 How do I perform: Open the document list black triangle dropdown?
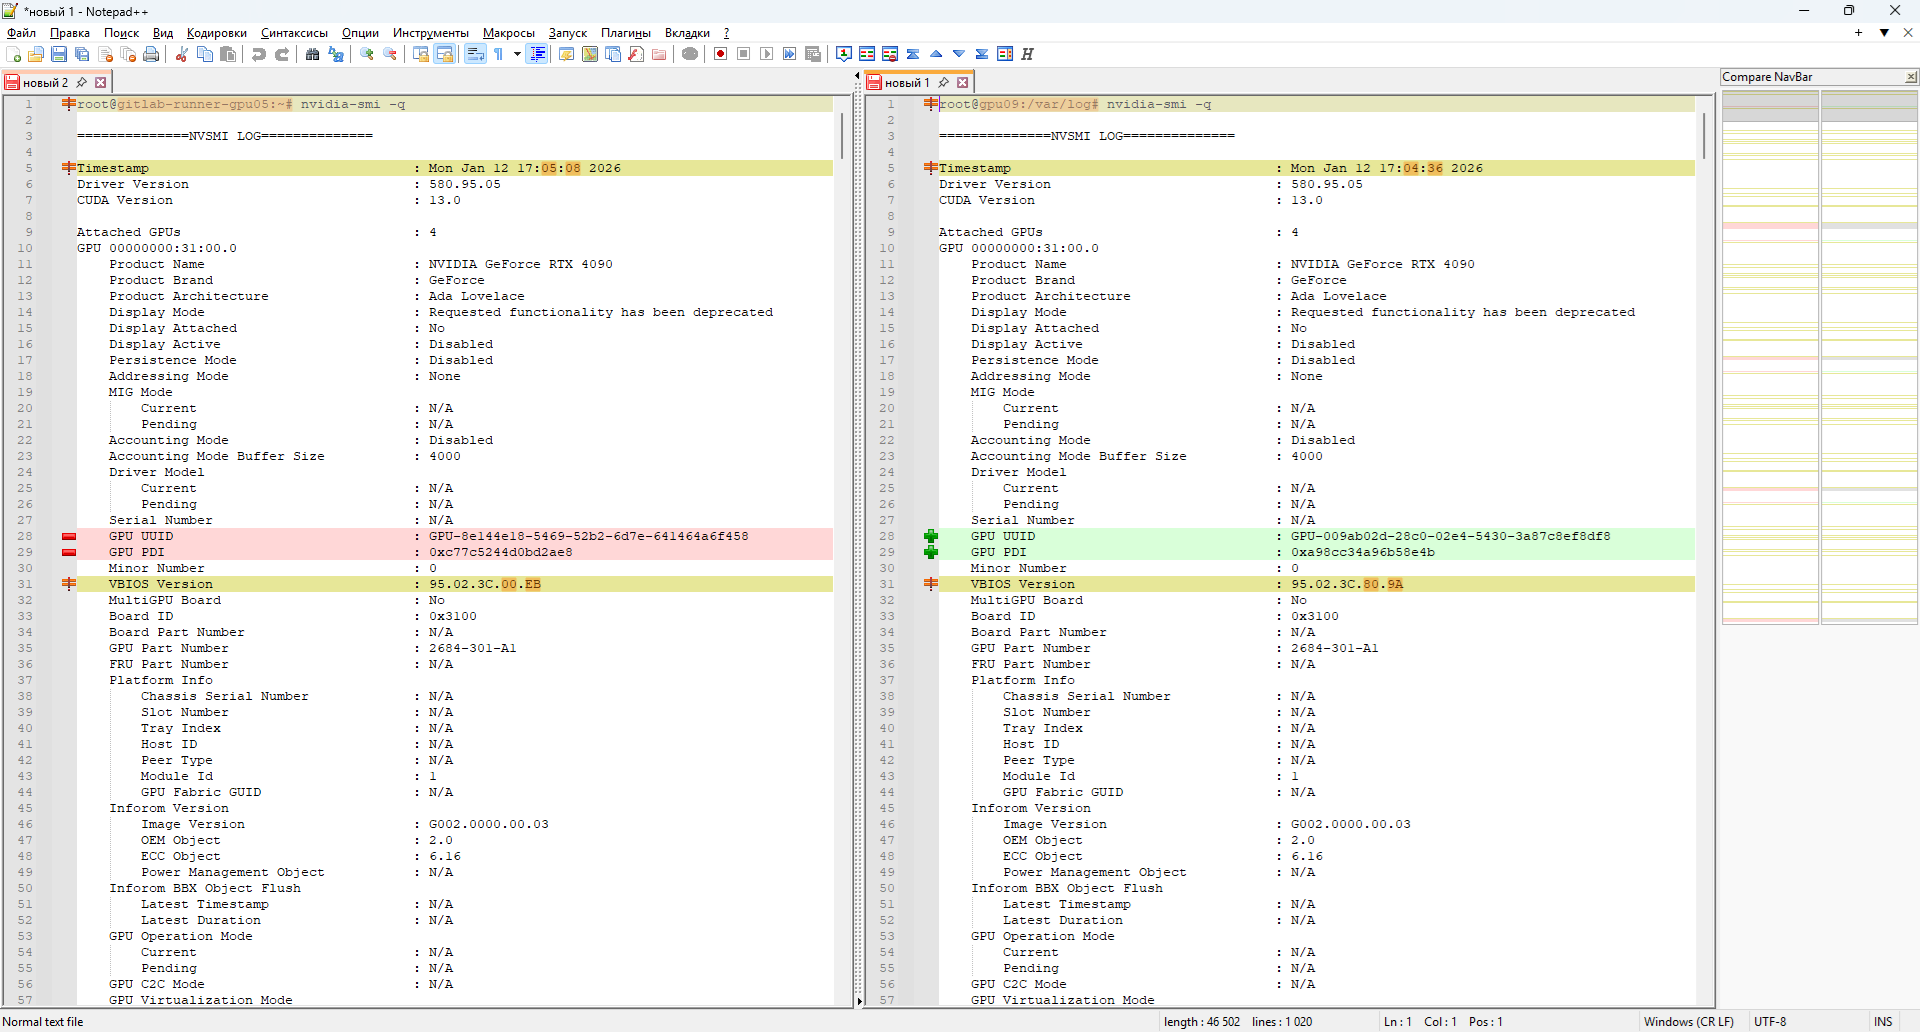(1884, 33)
